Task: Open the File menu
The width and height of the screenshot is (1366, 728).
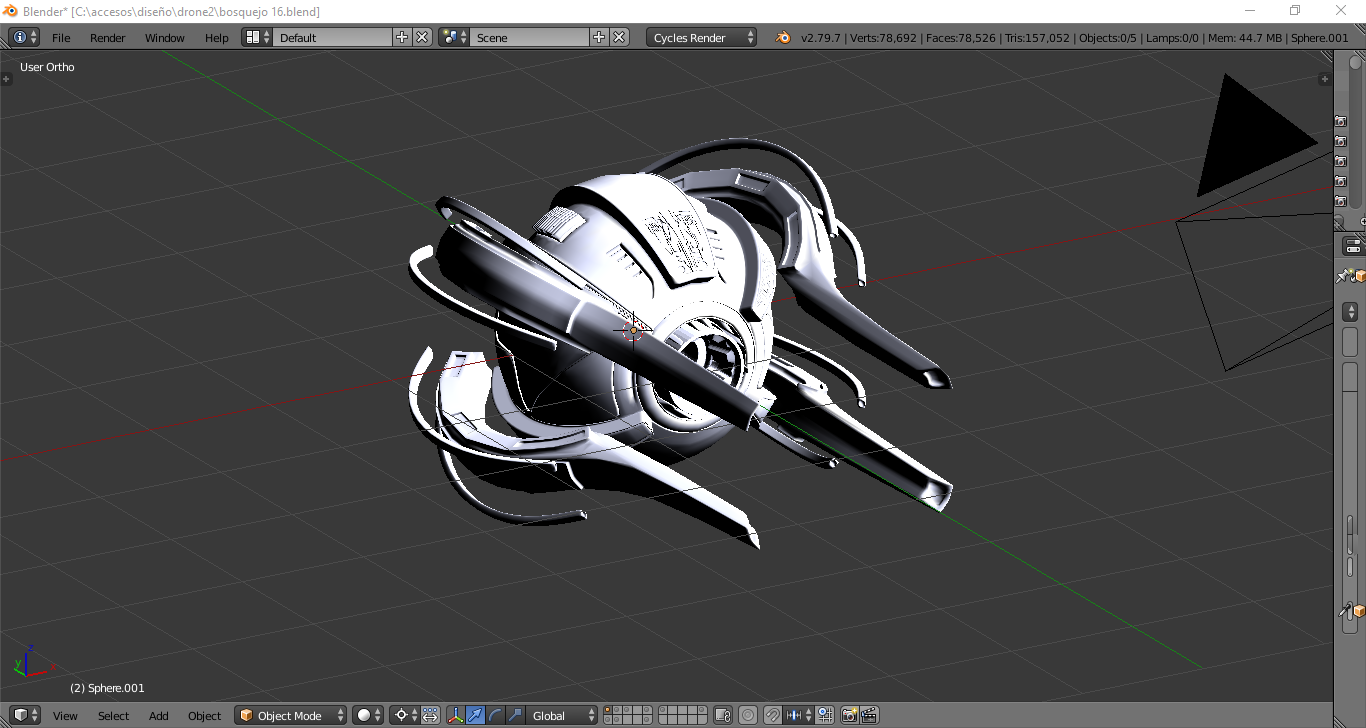Action: coord(61,38)
